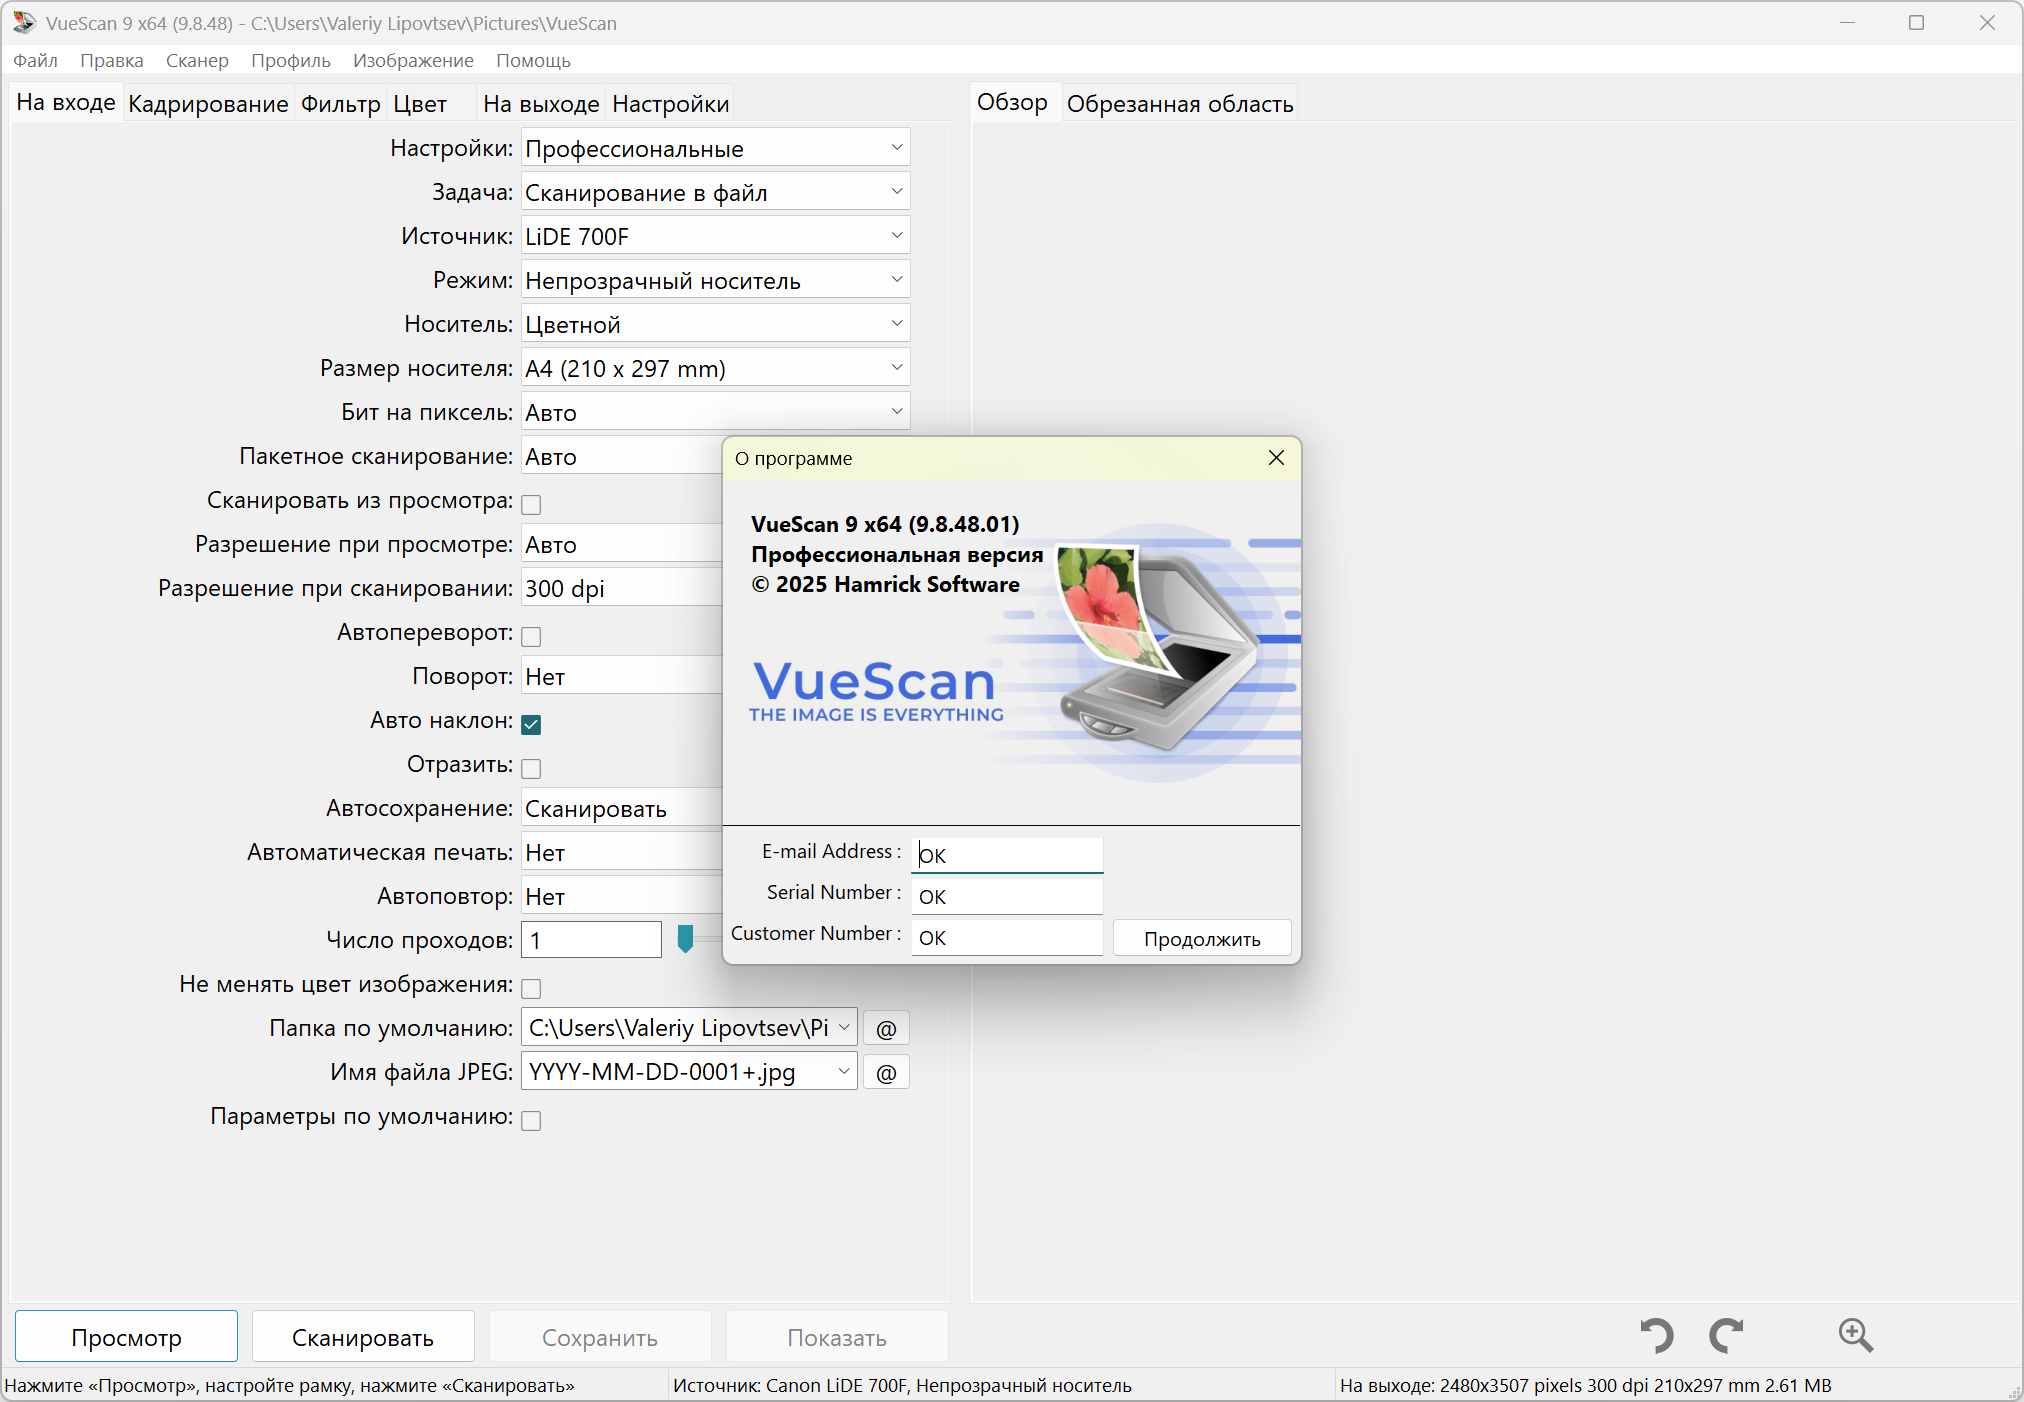This screenshot has width=2024, height=1402.
Task: Expand the Размер носителя A4 dropdown
Action: click(x=715, y=368)
